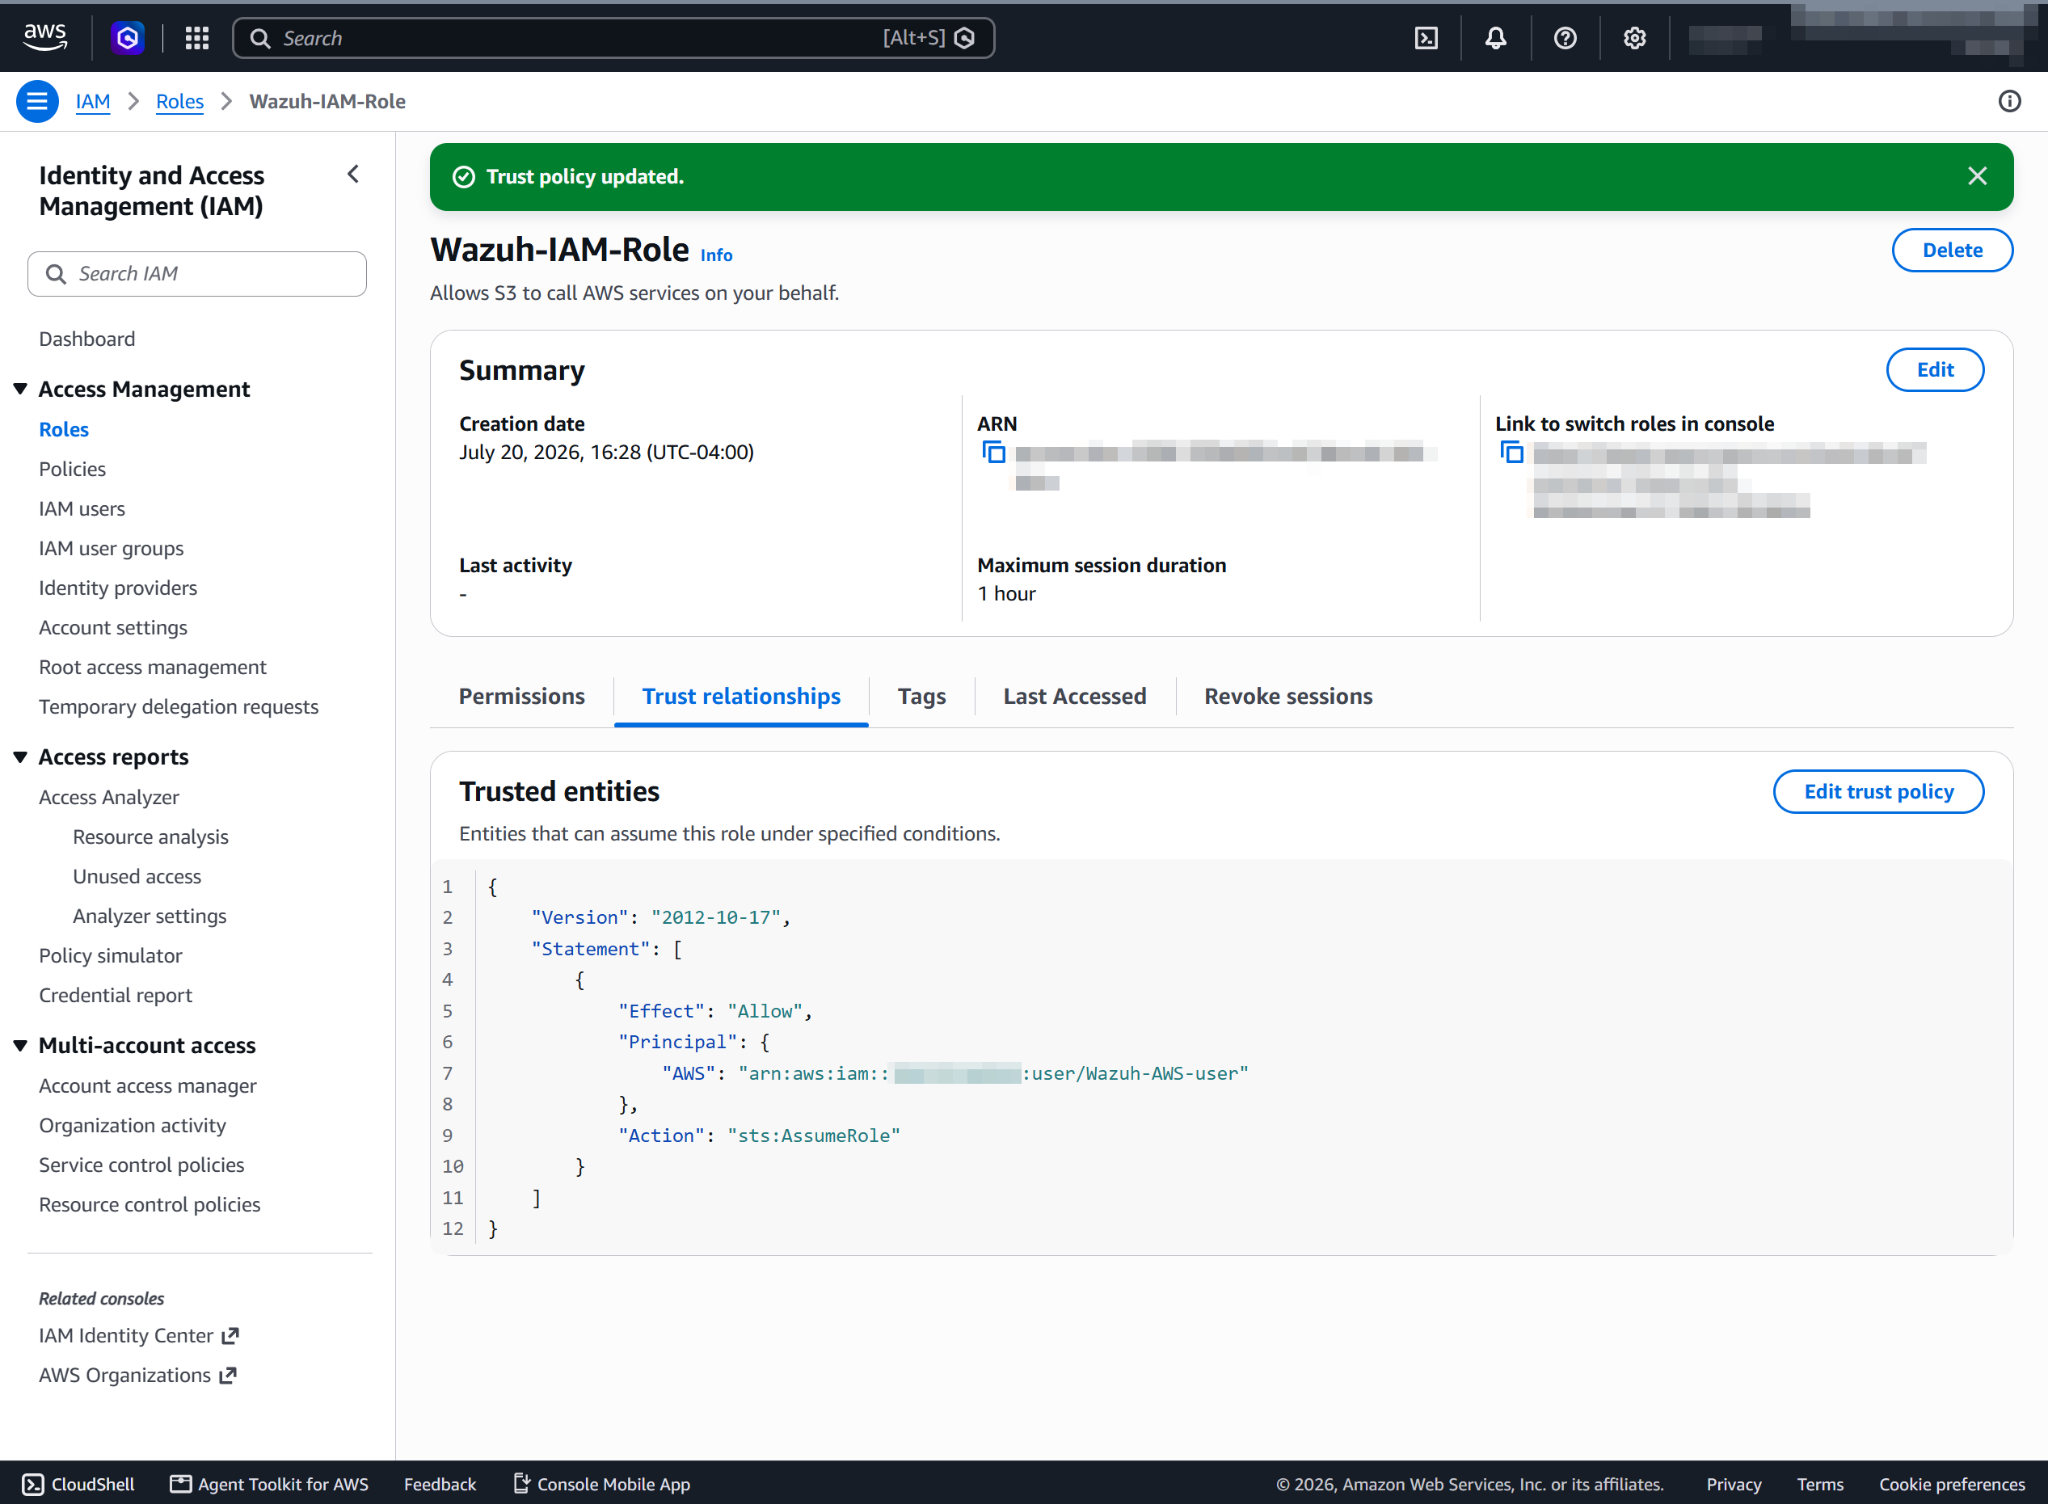This screenshot has width=2048, height=1504.
Task: Copy the role ARN
Action: pyautogui.click(x=993, y=452)
